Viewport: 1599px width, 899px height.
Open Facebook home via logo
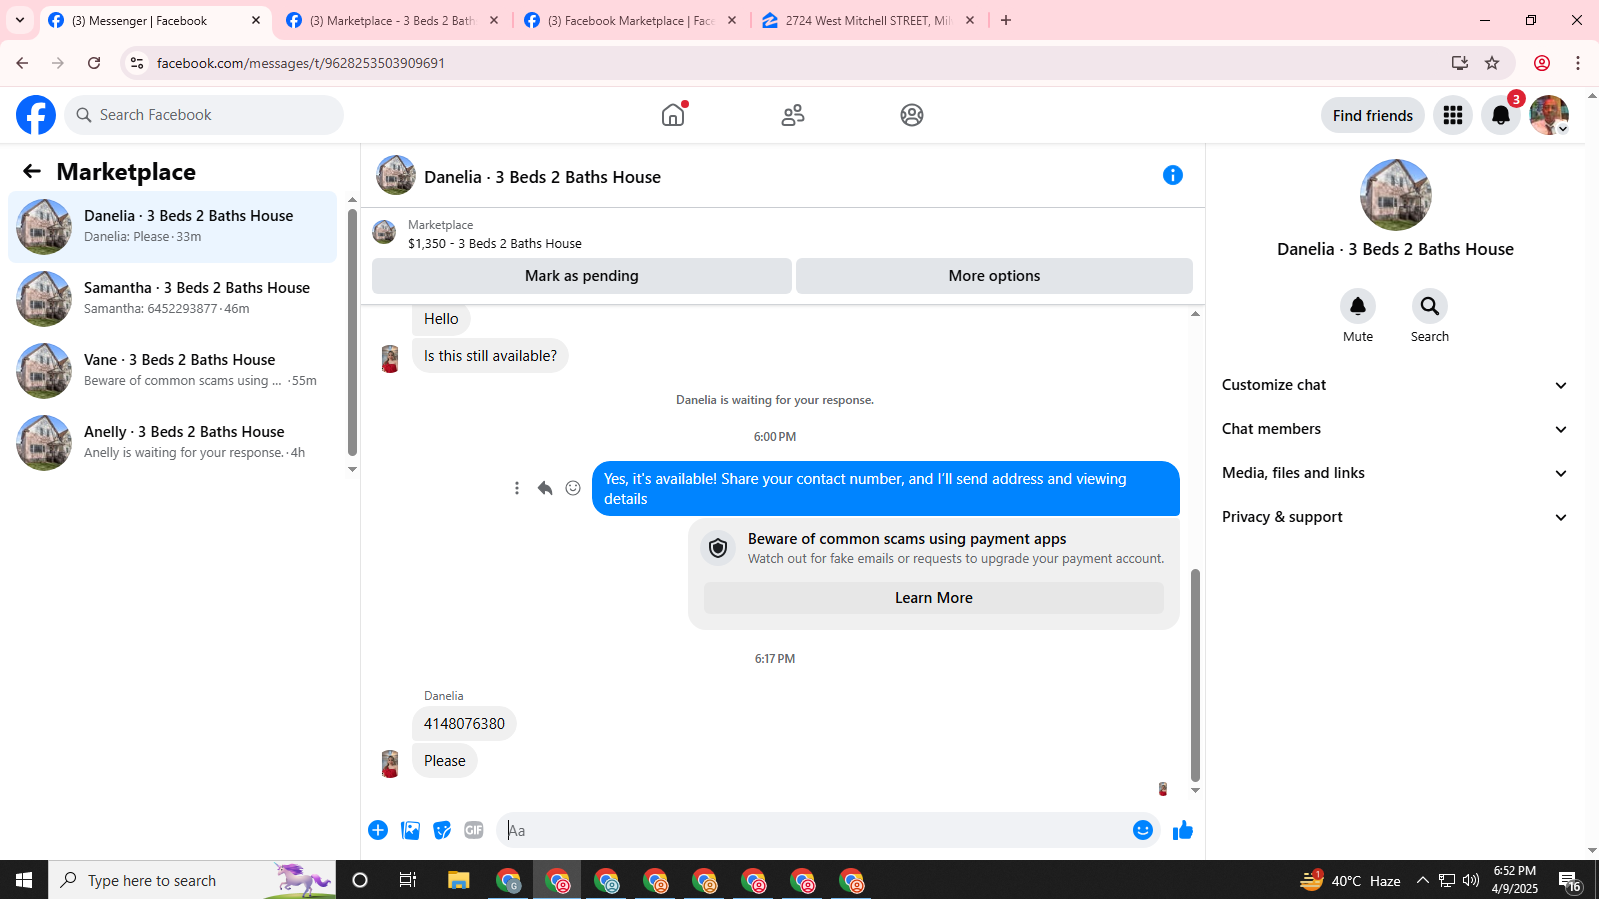pos(36,115)
